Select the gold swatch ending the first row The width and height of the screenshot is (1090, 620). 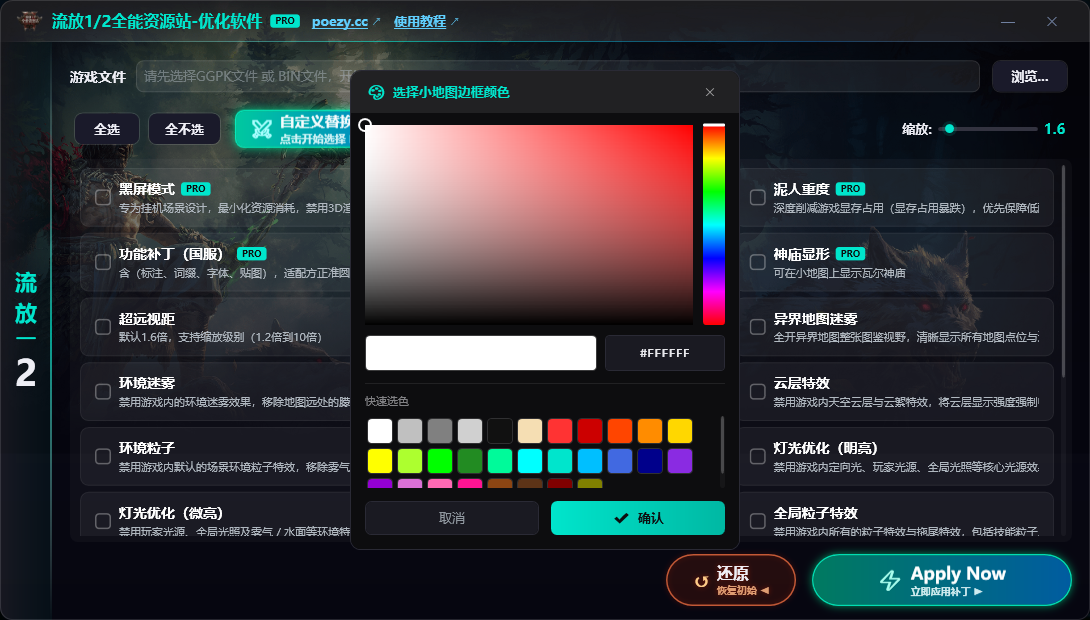[680, 431]
